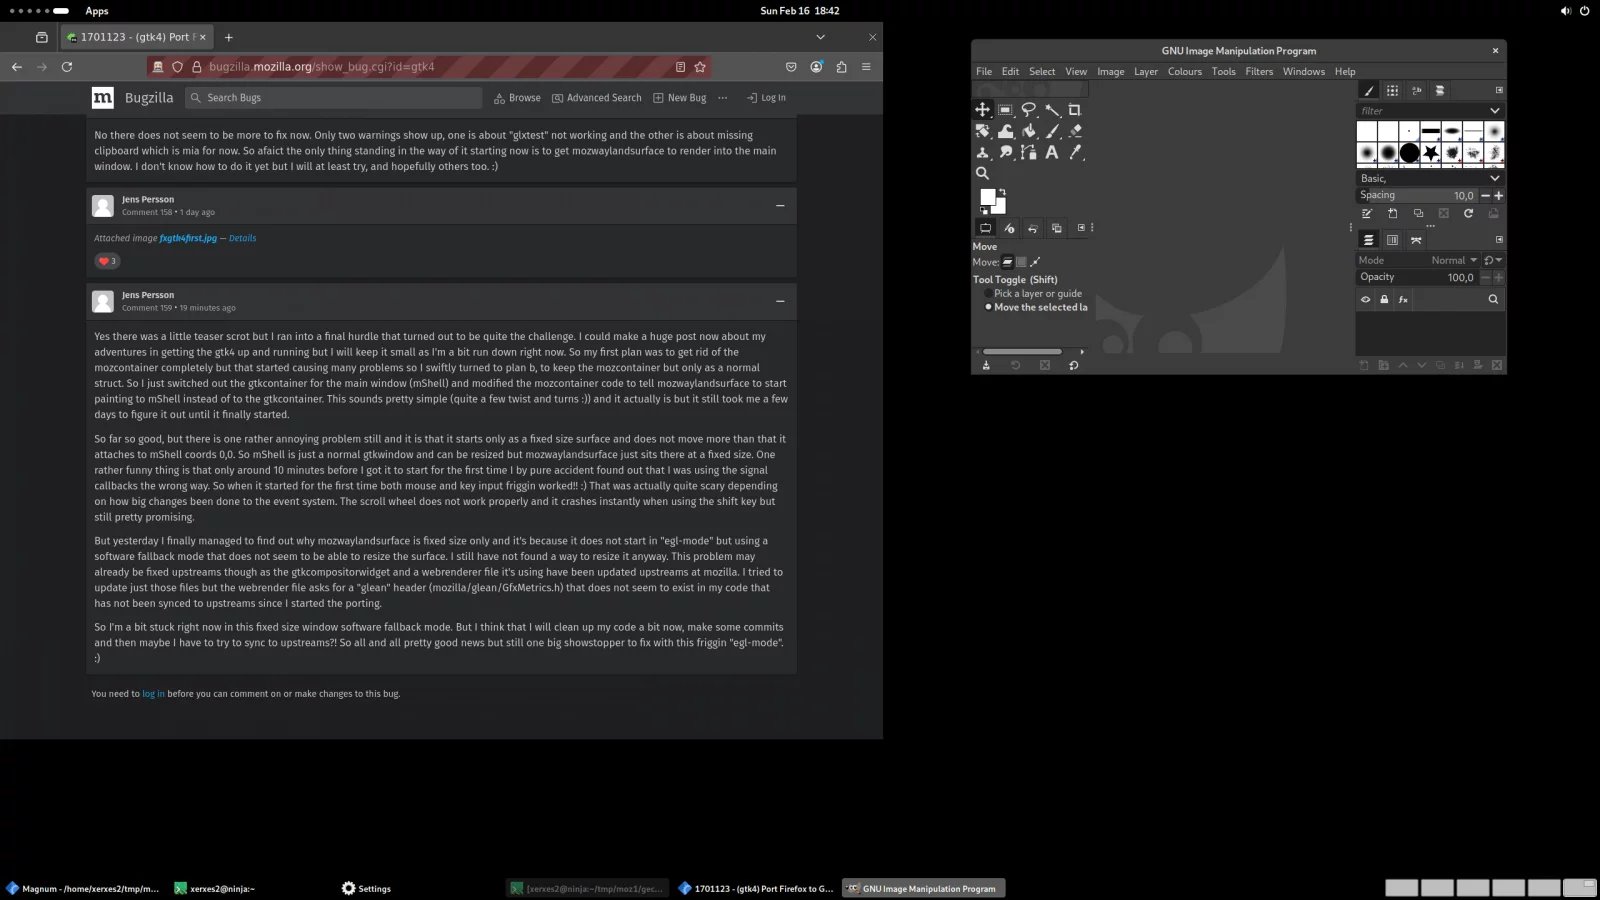Select the Paths tool
The image size is (1600, 900).
[x=1028, y=152]
